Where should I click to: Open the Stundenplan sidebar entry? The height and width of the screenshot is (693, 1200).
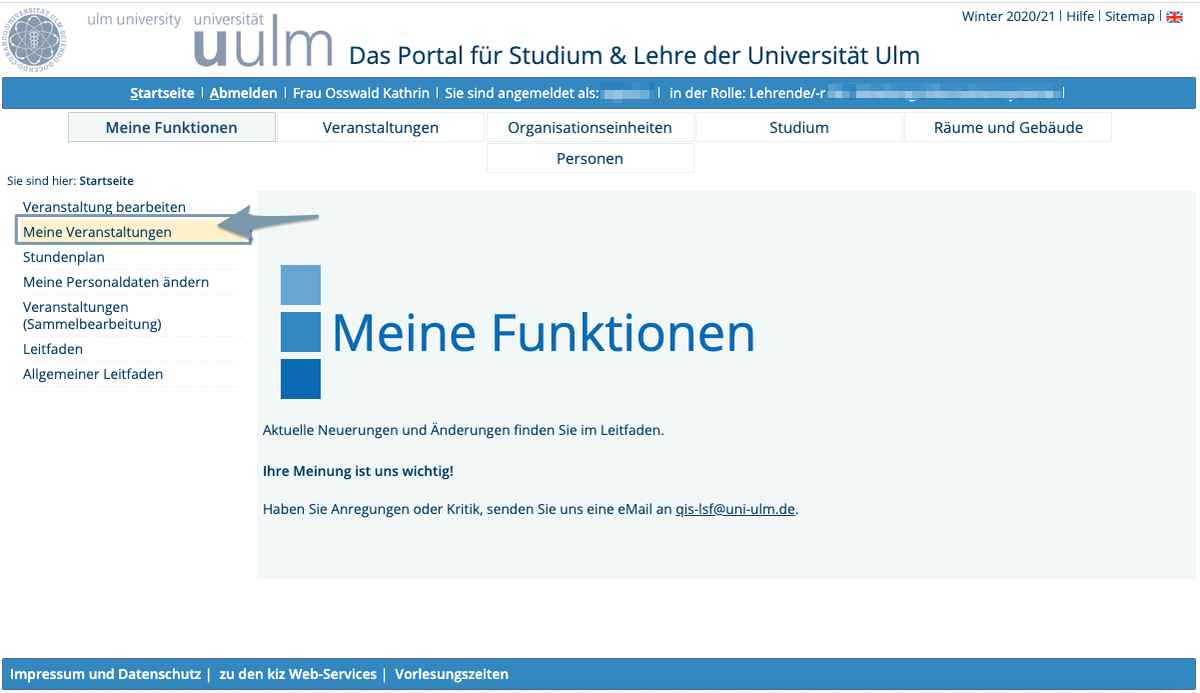point(63,257)
